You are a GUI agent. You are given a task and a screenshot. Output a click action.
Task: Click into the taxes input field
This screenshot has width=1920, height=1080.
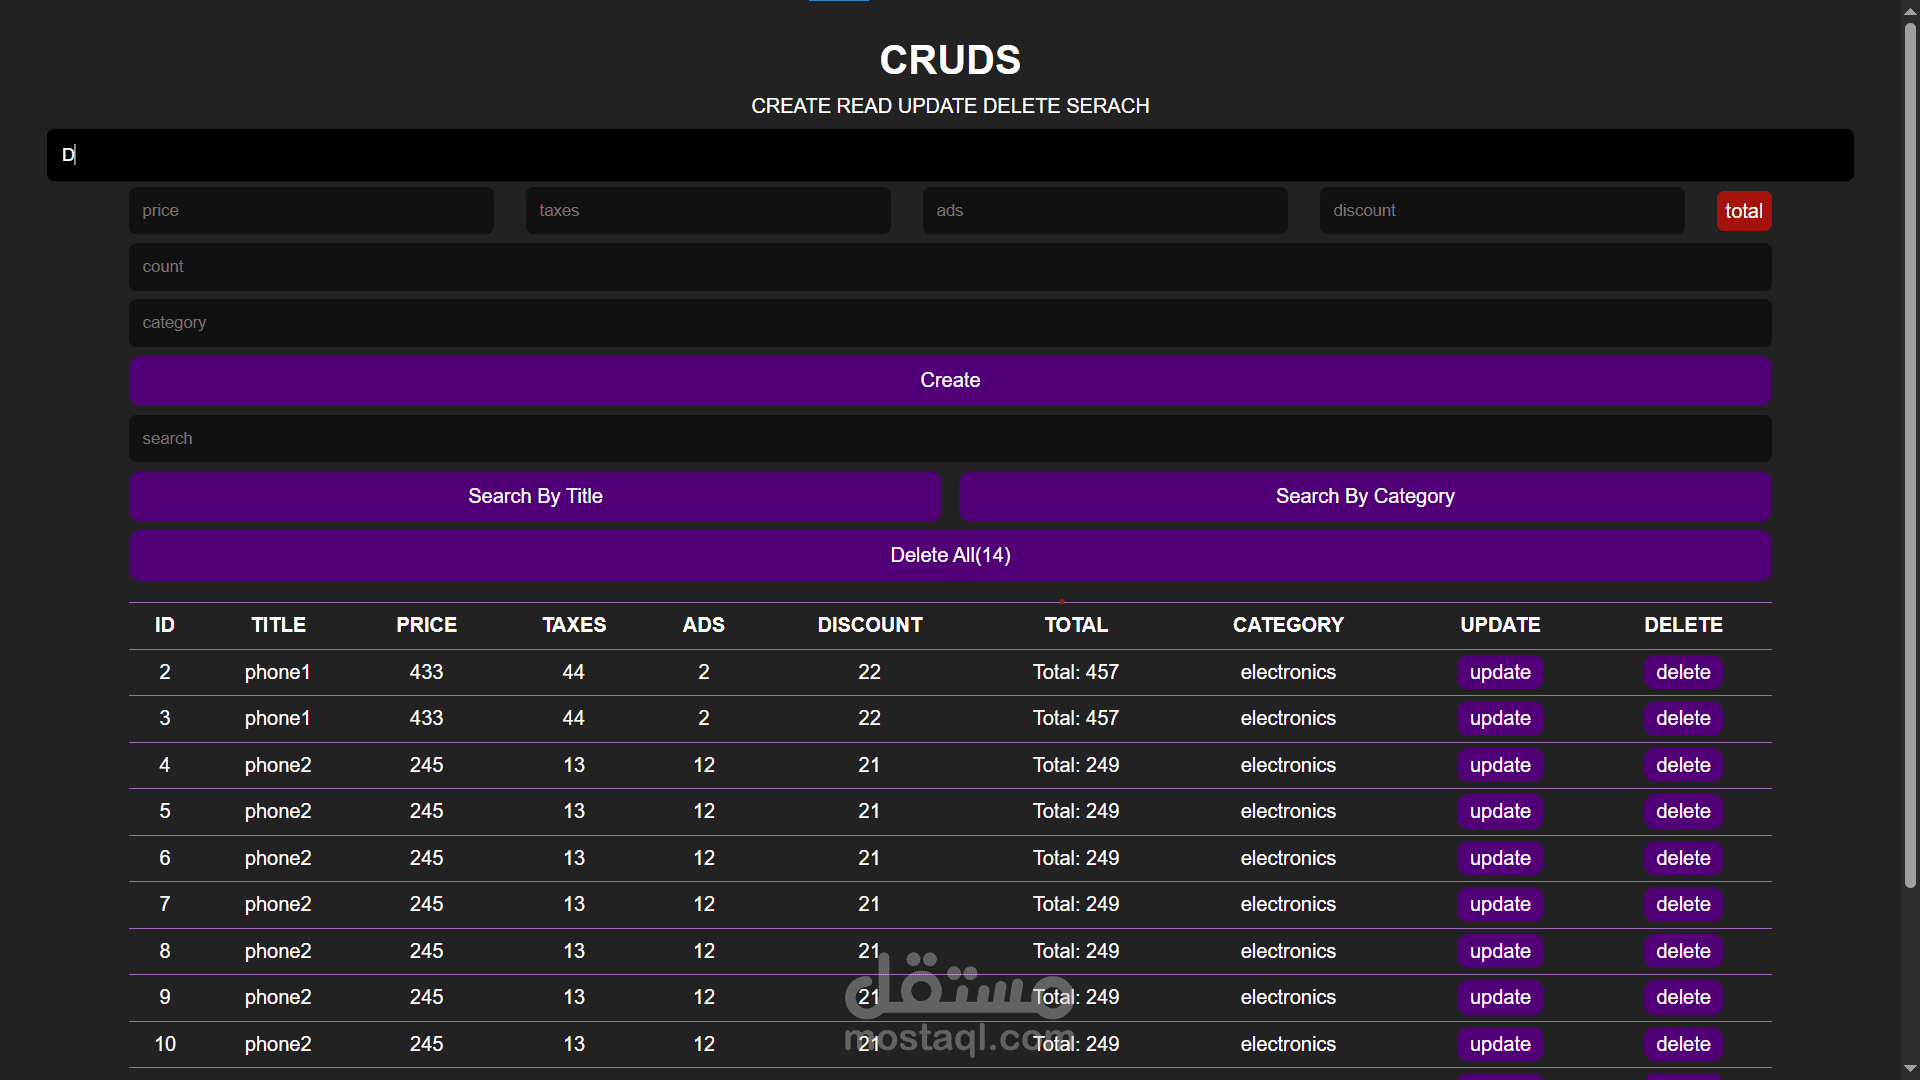point(707,211)
